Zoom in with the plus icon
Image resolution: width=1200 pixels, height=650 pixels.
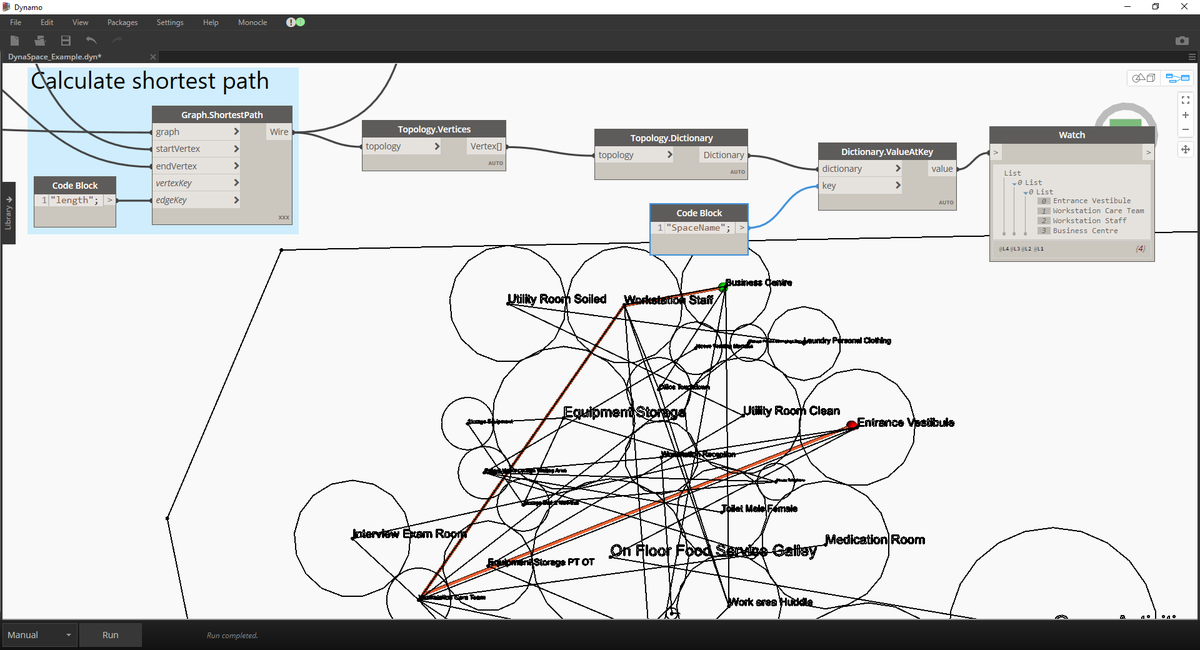coord(1185,115)
